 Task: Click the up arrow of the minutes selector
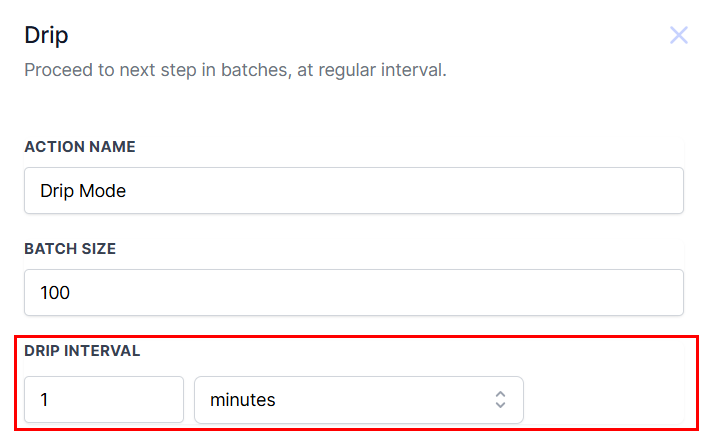point(501,394)
